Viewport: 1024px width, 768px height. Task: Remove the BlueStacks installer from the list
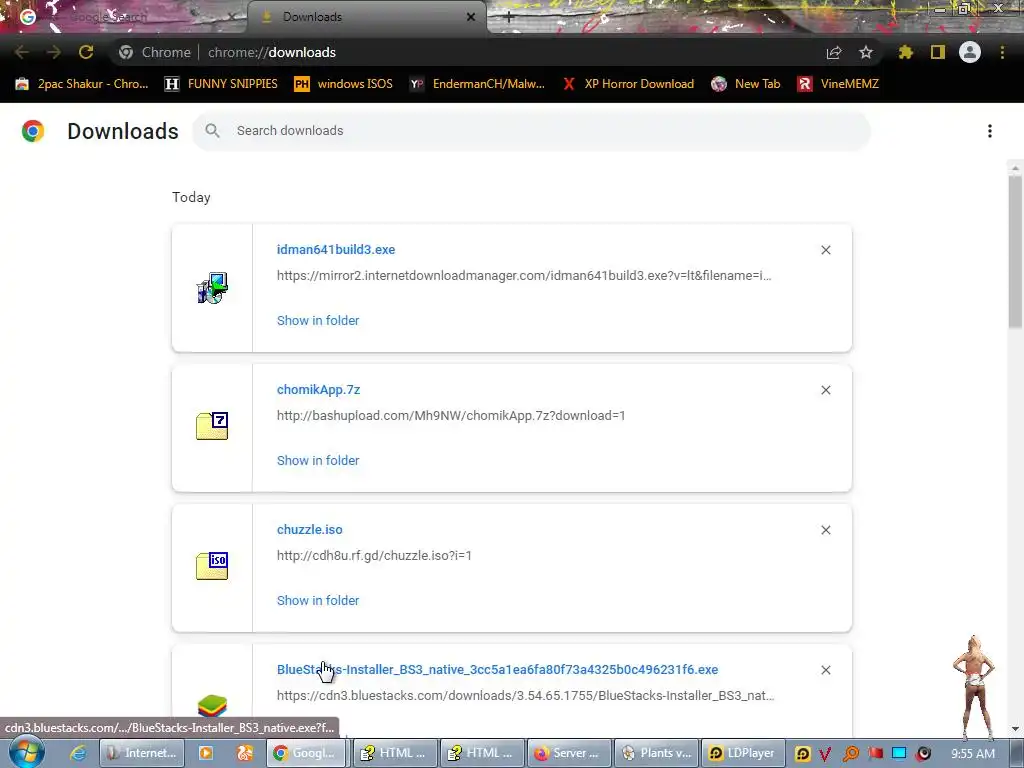pyautogui.click(x=825, y=670)
